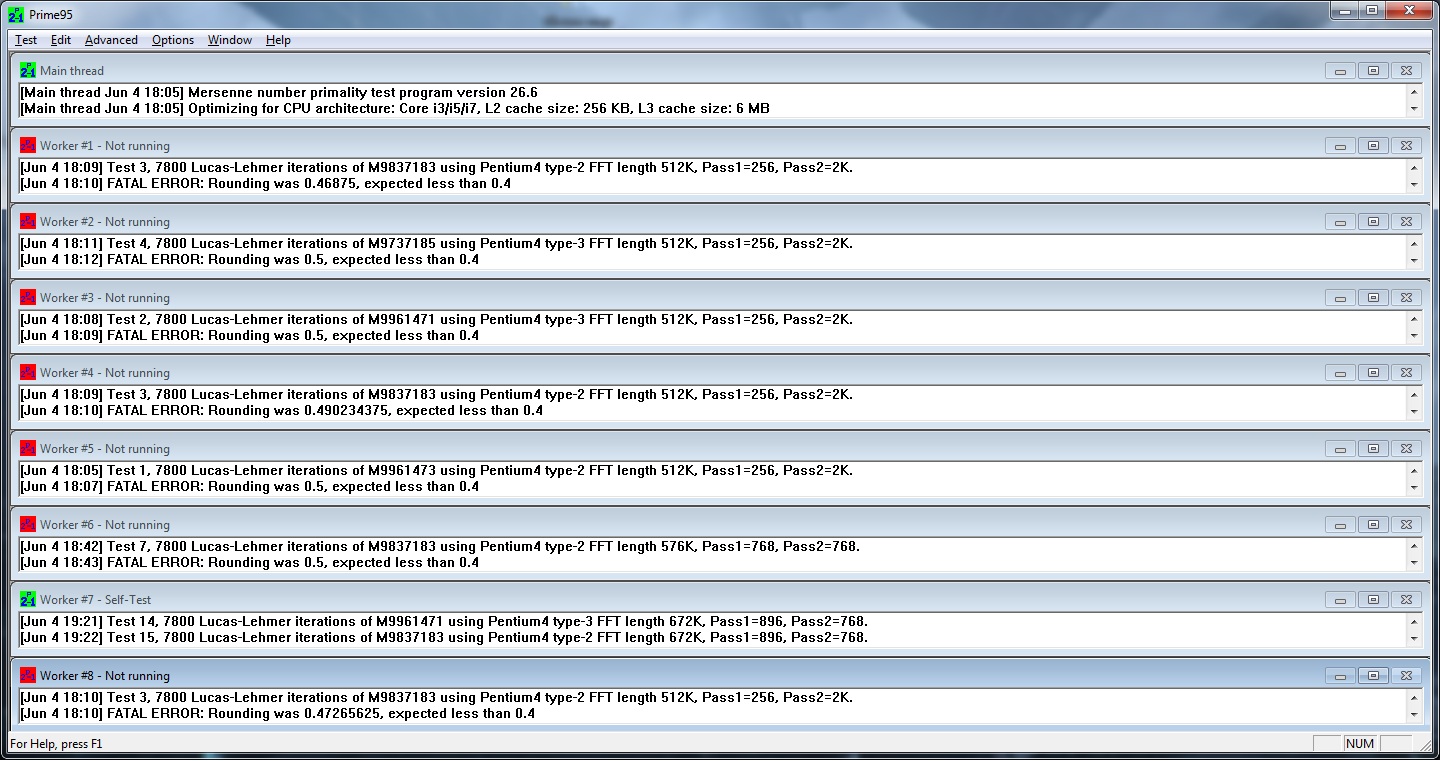Minimize the Worker #7 Self-Test window

[x=1340, y=600]
